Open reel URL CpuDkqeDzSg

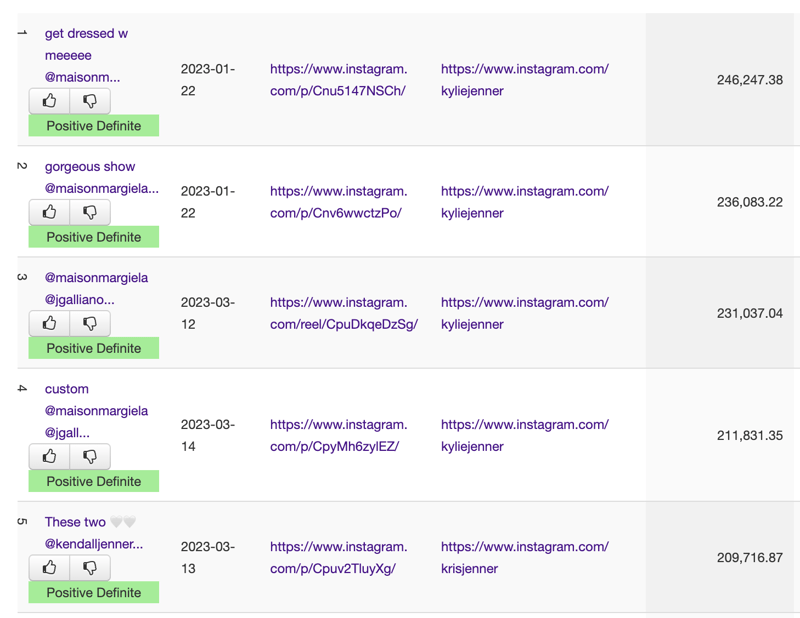344,313
